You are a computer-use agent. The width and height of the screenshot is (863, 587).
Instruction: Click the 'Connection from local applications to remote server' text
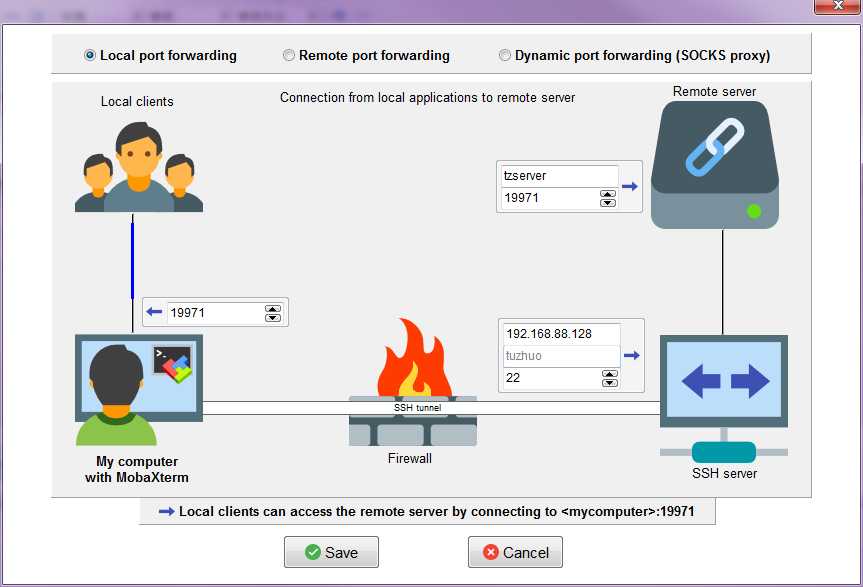click(428, 98)
